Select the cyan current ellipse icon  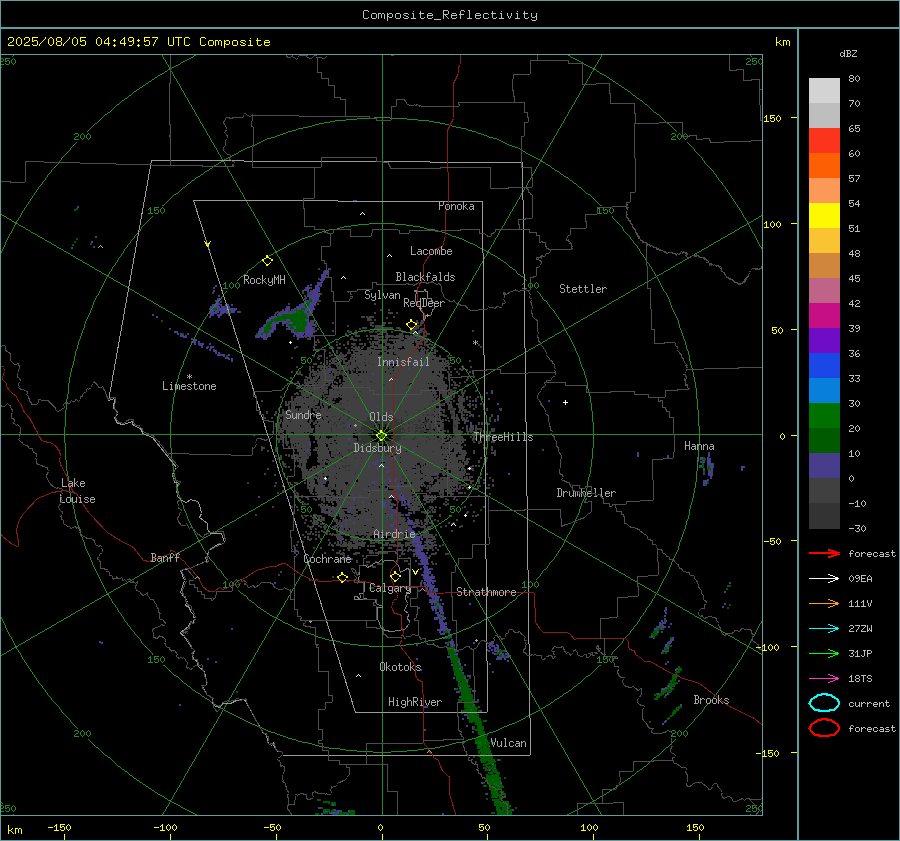click(x=824, y=703)
